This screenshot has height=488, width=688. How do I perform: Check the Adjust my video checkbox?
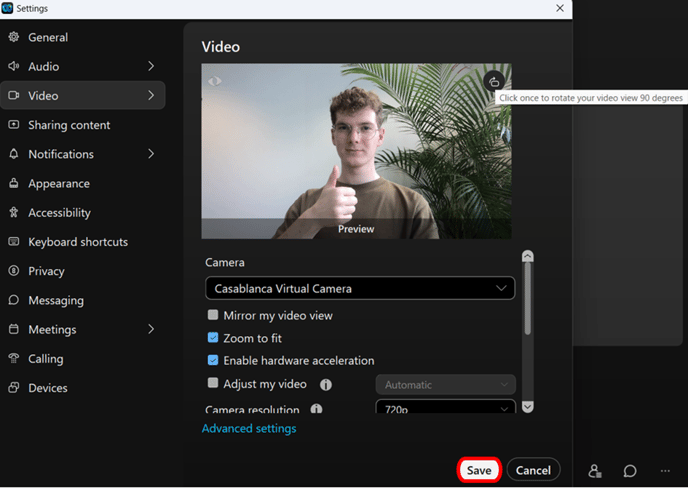(213, 383)
